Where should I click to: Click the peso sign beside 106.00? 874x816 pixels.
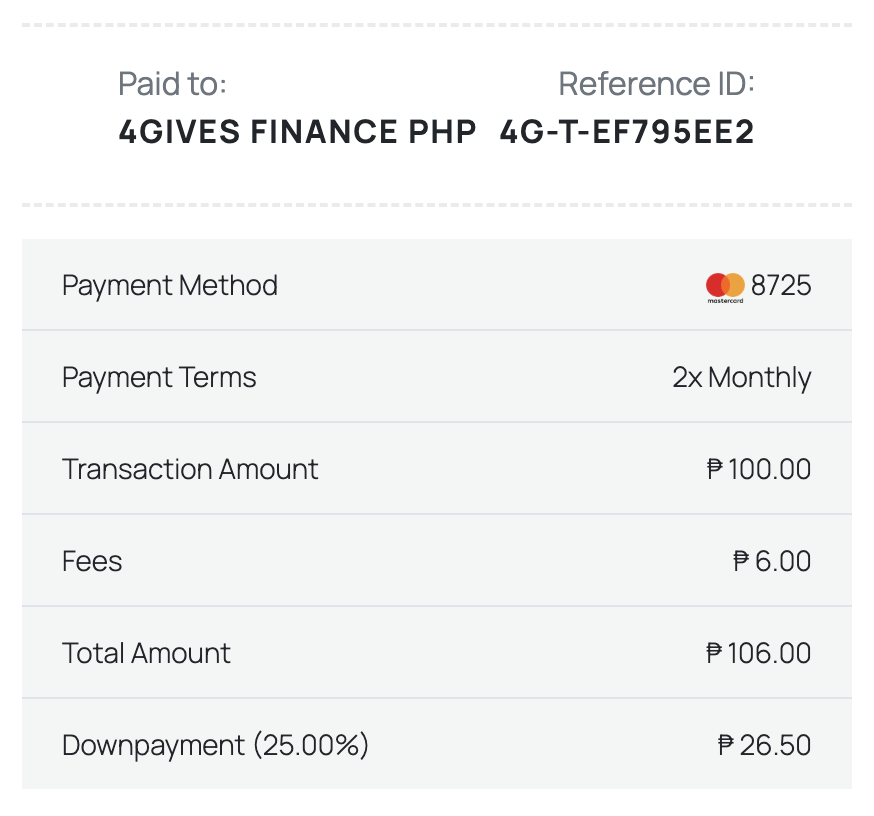click(715, 654)
